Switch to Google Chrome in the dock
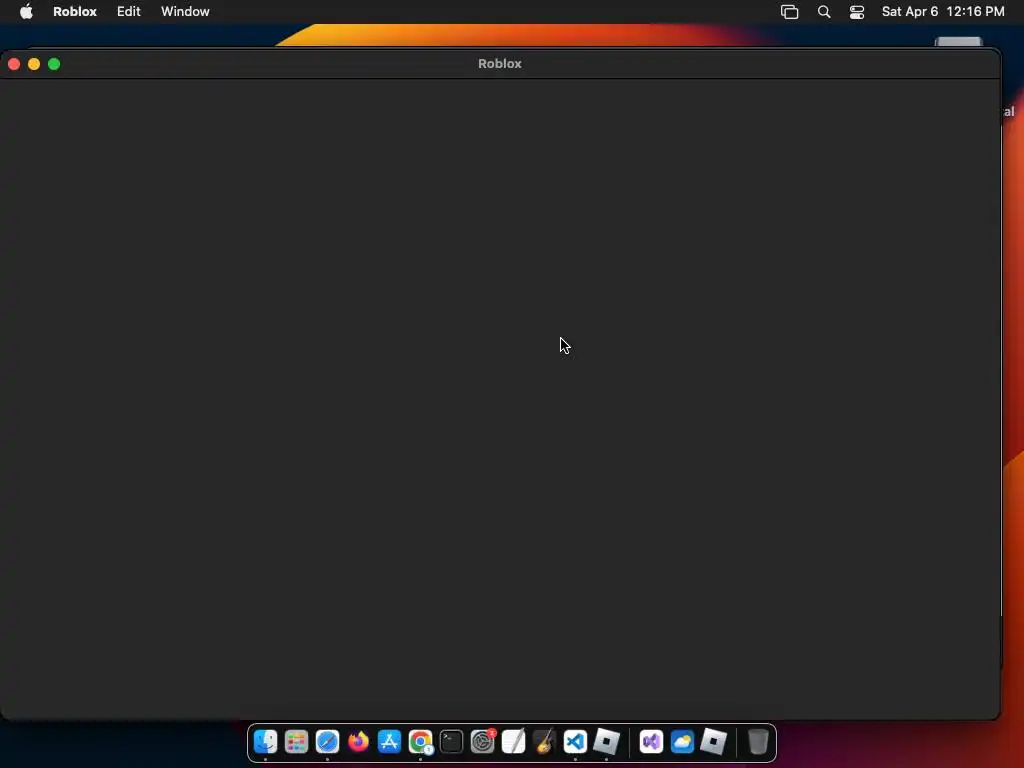 (x=421, y=742)
